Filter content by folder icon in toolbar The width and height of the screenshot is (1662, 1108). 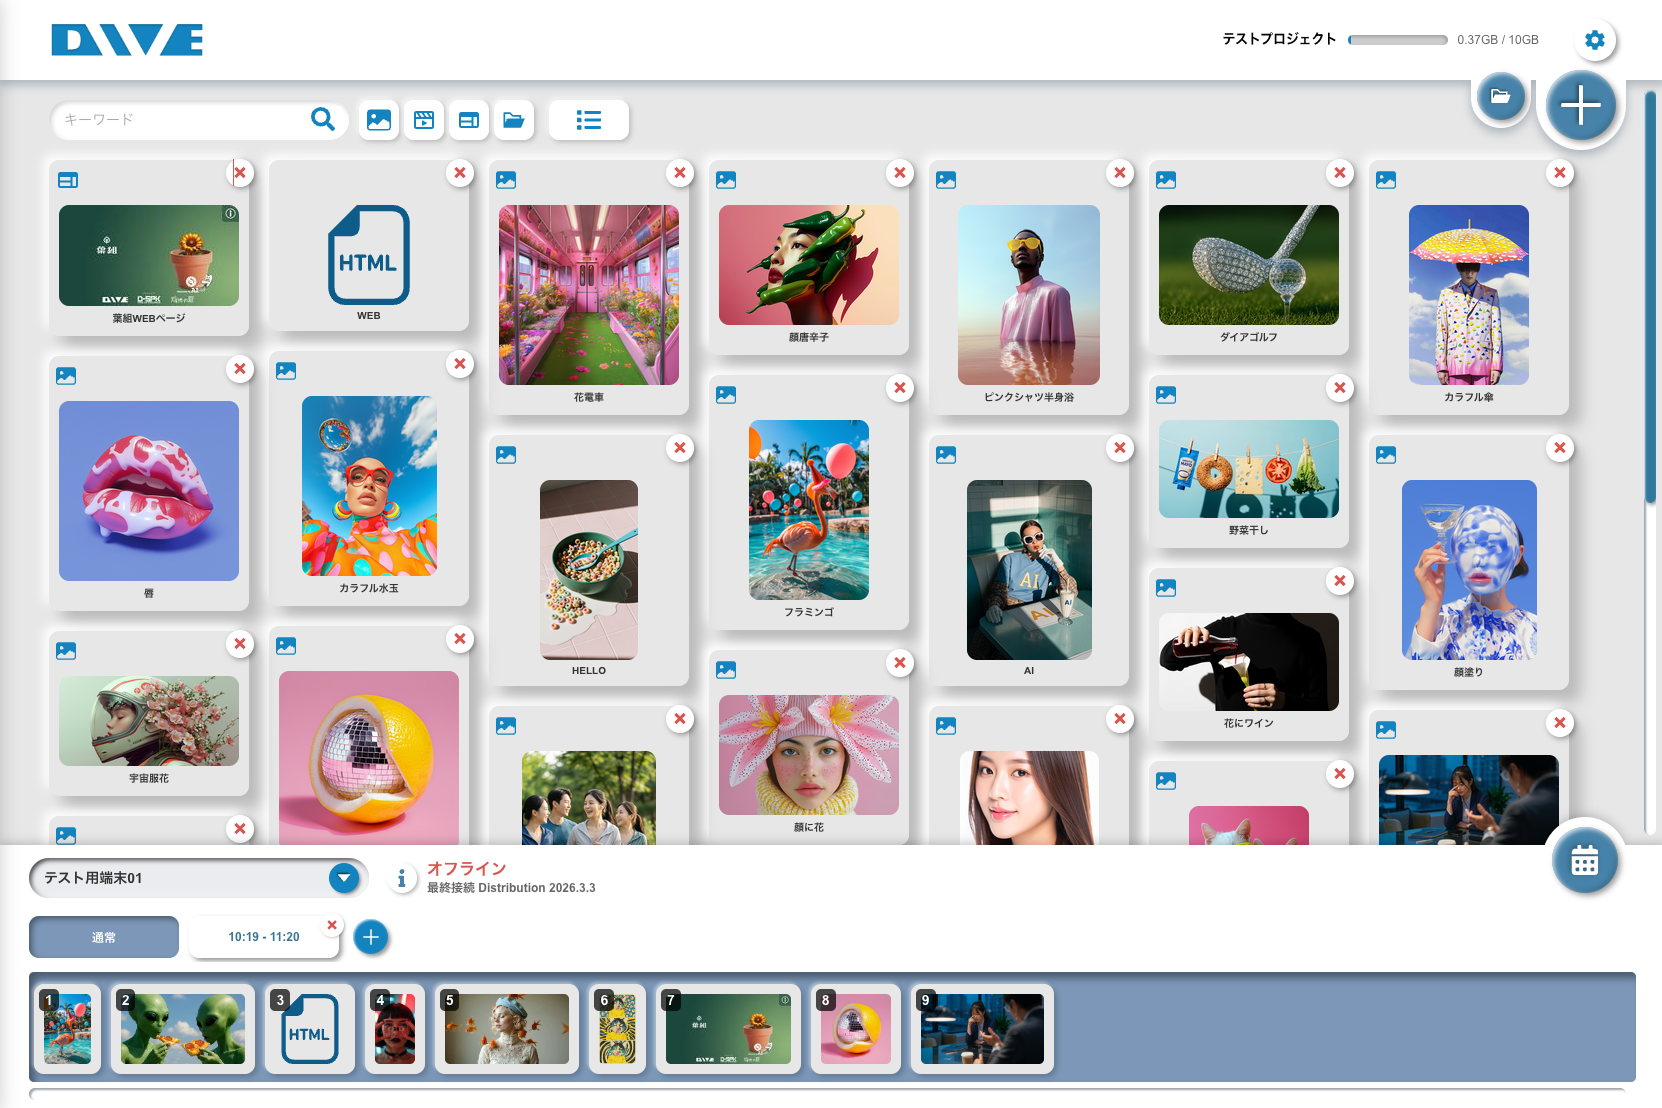tap(514, 120)
